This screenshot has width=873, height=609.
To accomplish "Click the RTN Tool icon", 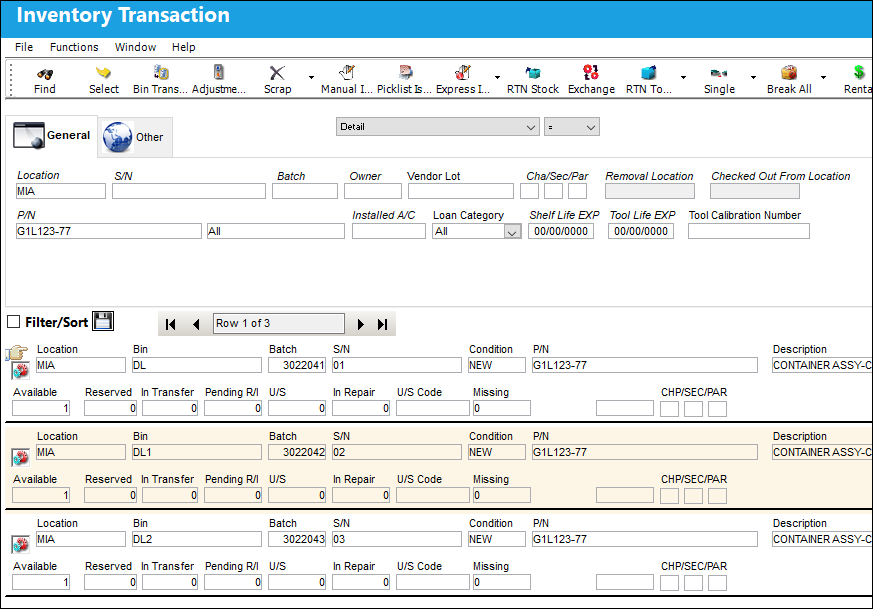I will tap(649, 80).
